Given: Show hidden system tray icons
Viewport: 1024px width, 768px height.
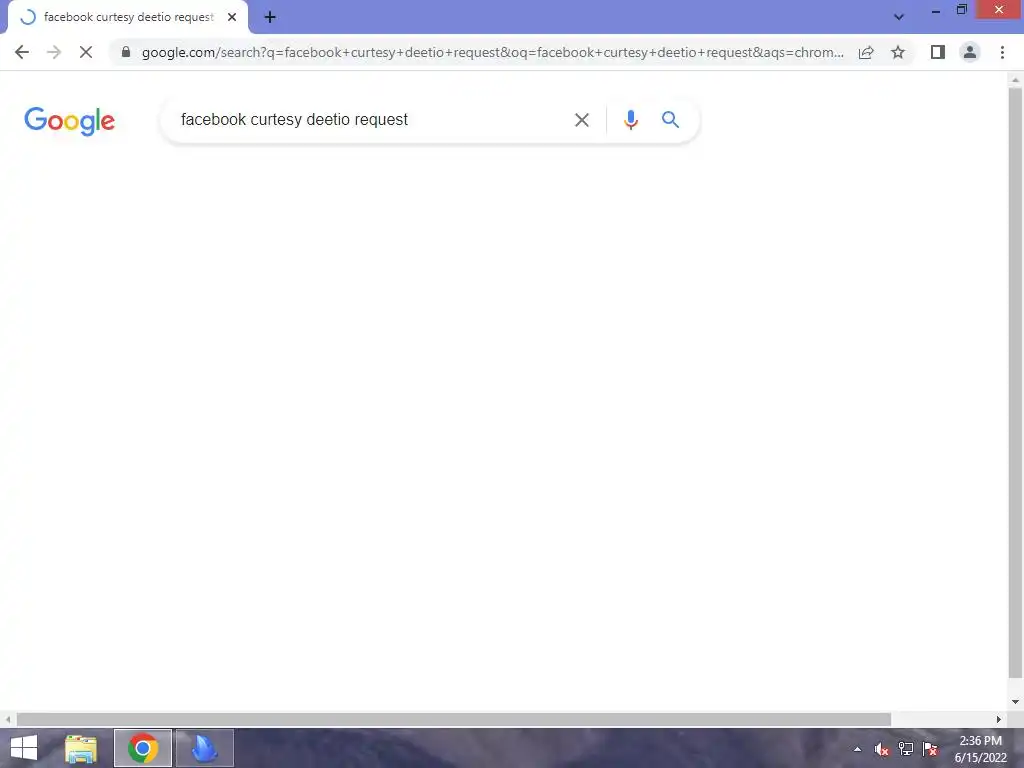Looking at the screenshot, I should [857, 749].
